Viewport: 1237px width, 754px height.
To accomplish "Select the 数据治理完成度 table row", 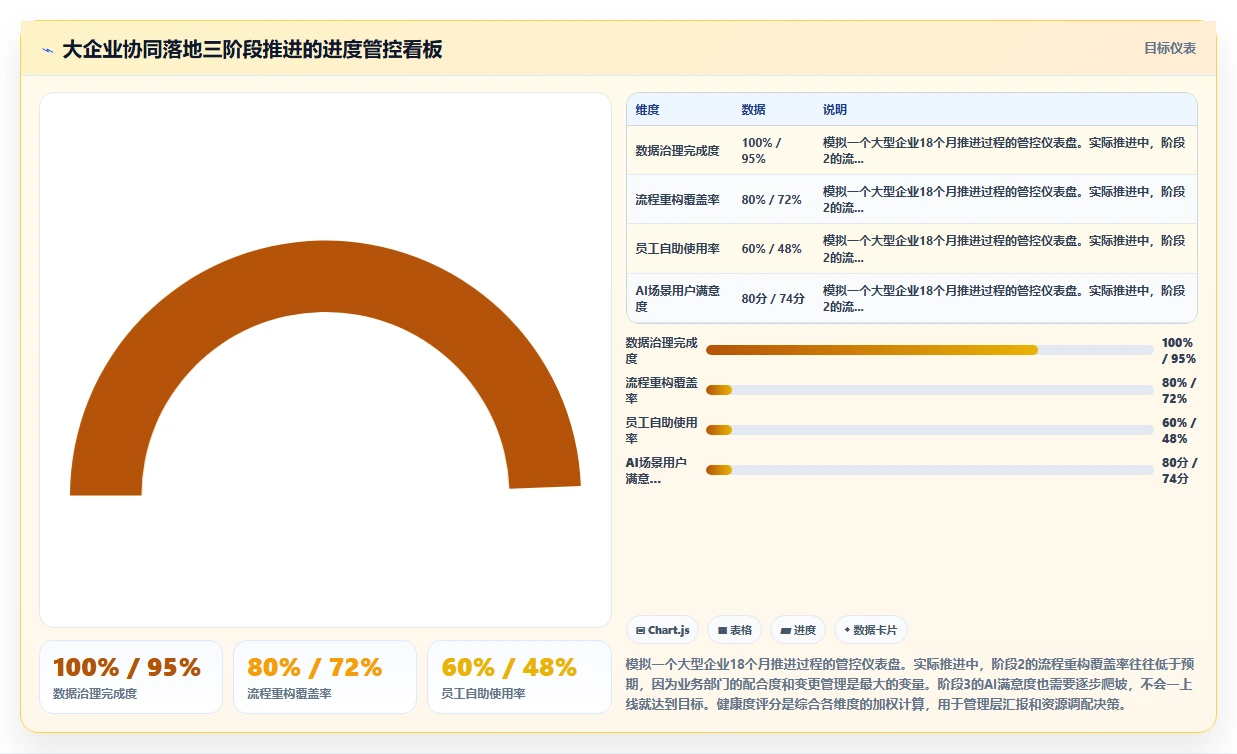I will click(x=912, y=151).
